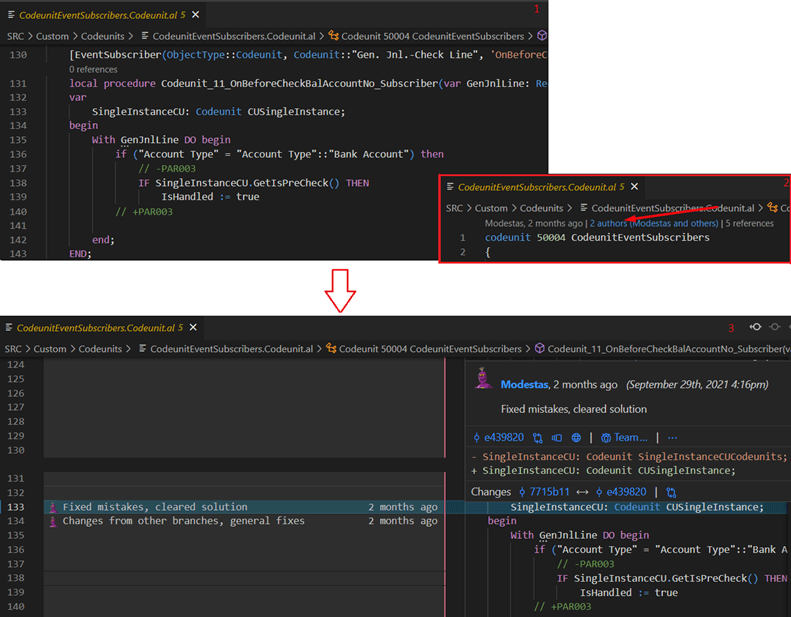
Task: Click '2 authors (Modestas and others)' code lens
Action: 654,223
